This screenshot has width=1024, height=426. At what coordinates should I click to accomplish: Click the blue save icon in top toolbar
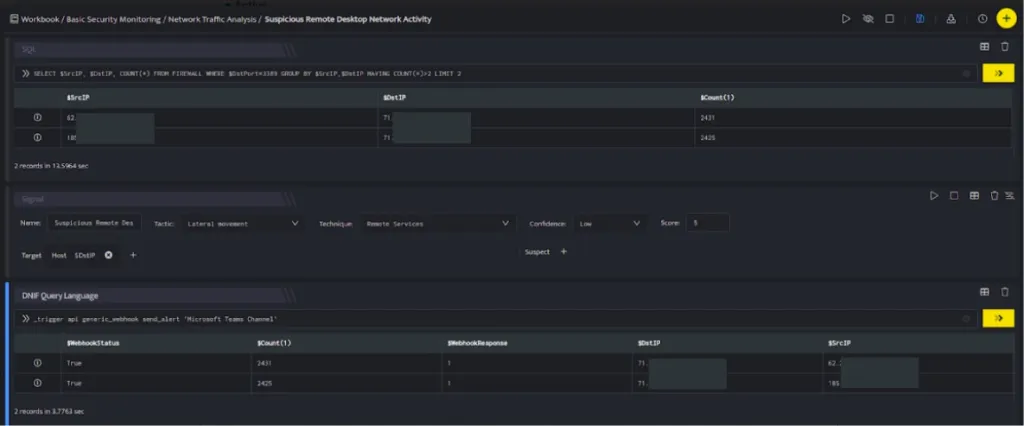point(920,19)
